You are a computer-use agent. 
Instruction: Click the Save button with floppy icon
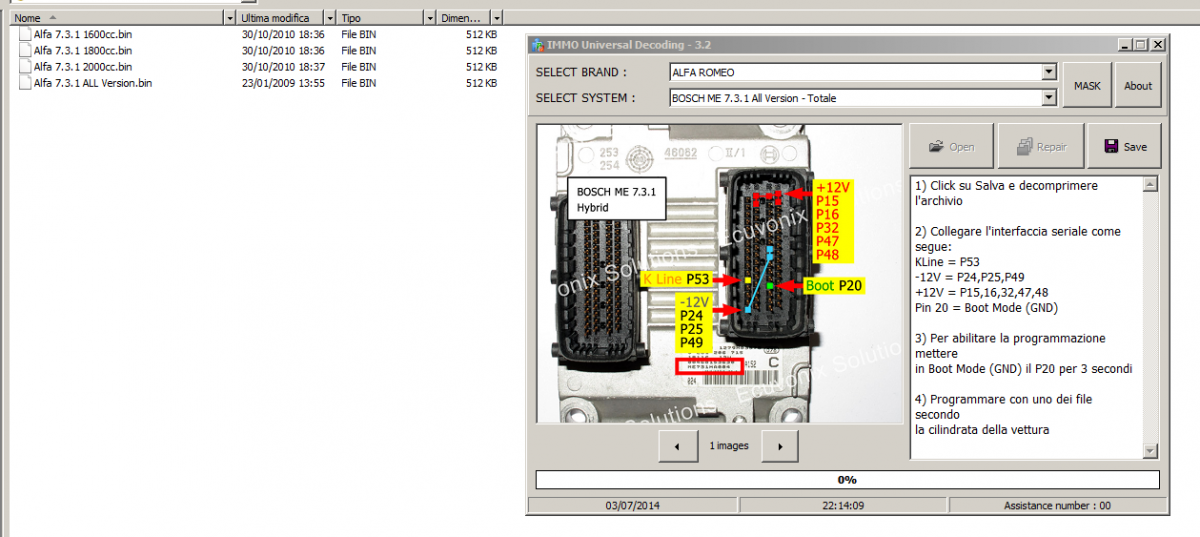click(x=1125, y=147)
